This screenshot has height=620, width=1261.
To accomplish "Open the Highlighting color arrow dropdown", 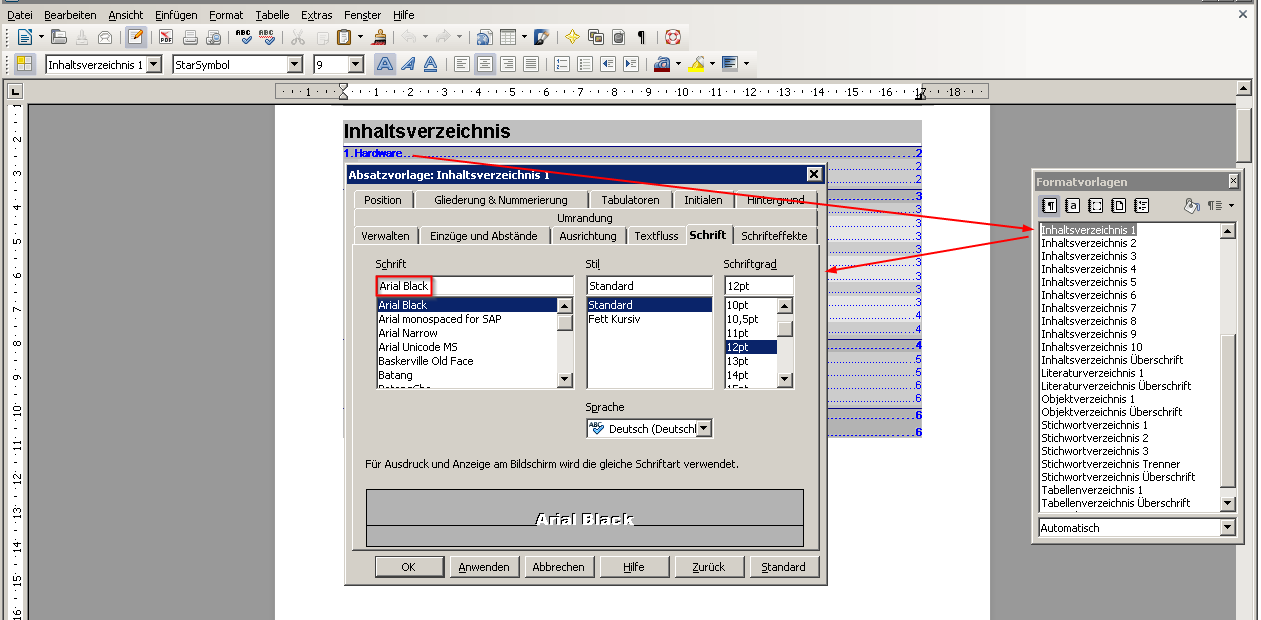I will 712,64.
